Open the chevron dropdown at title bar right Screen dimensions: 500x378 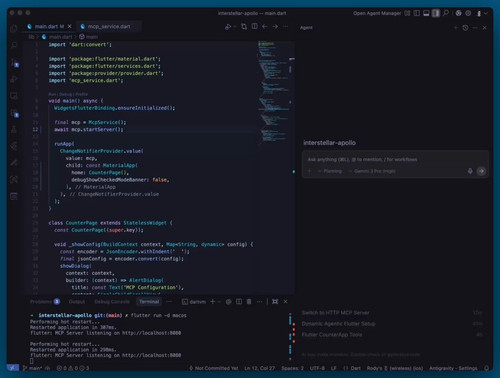[x=486, y=13]
